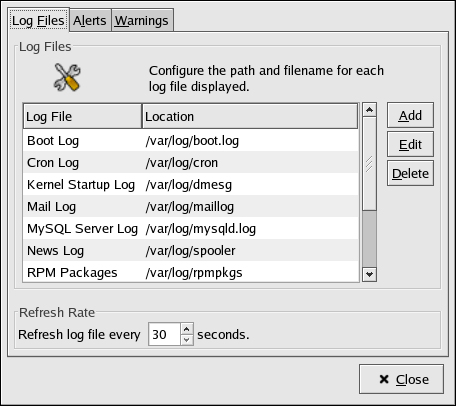This screenshot has width=456, height=406.
Task: Open the Warnings tab
Action: click(x=142, y=21)
